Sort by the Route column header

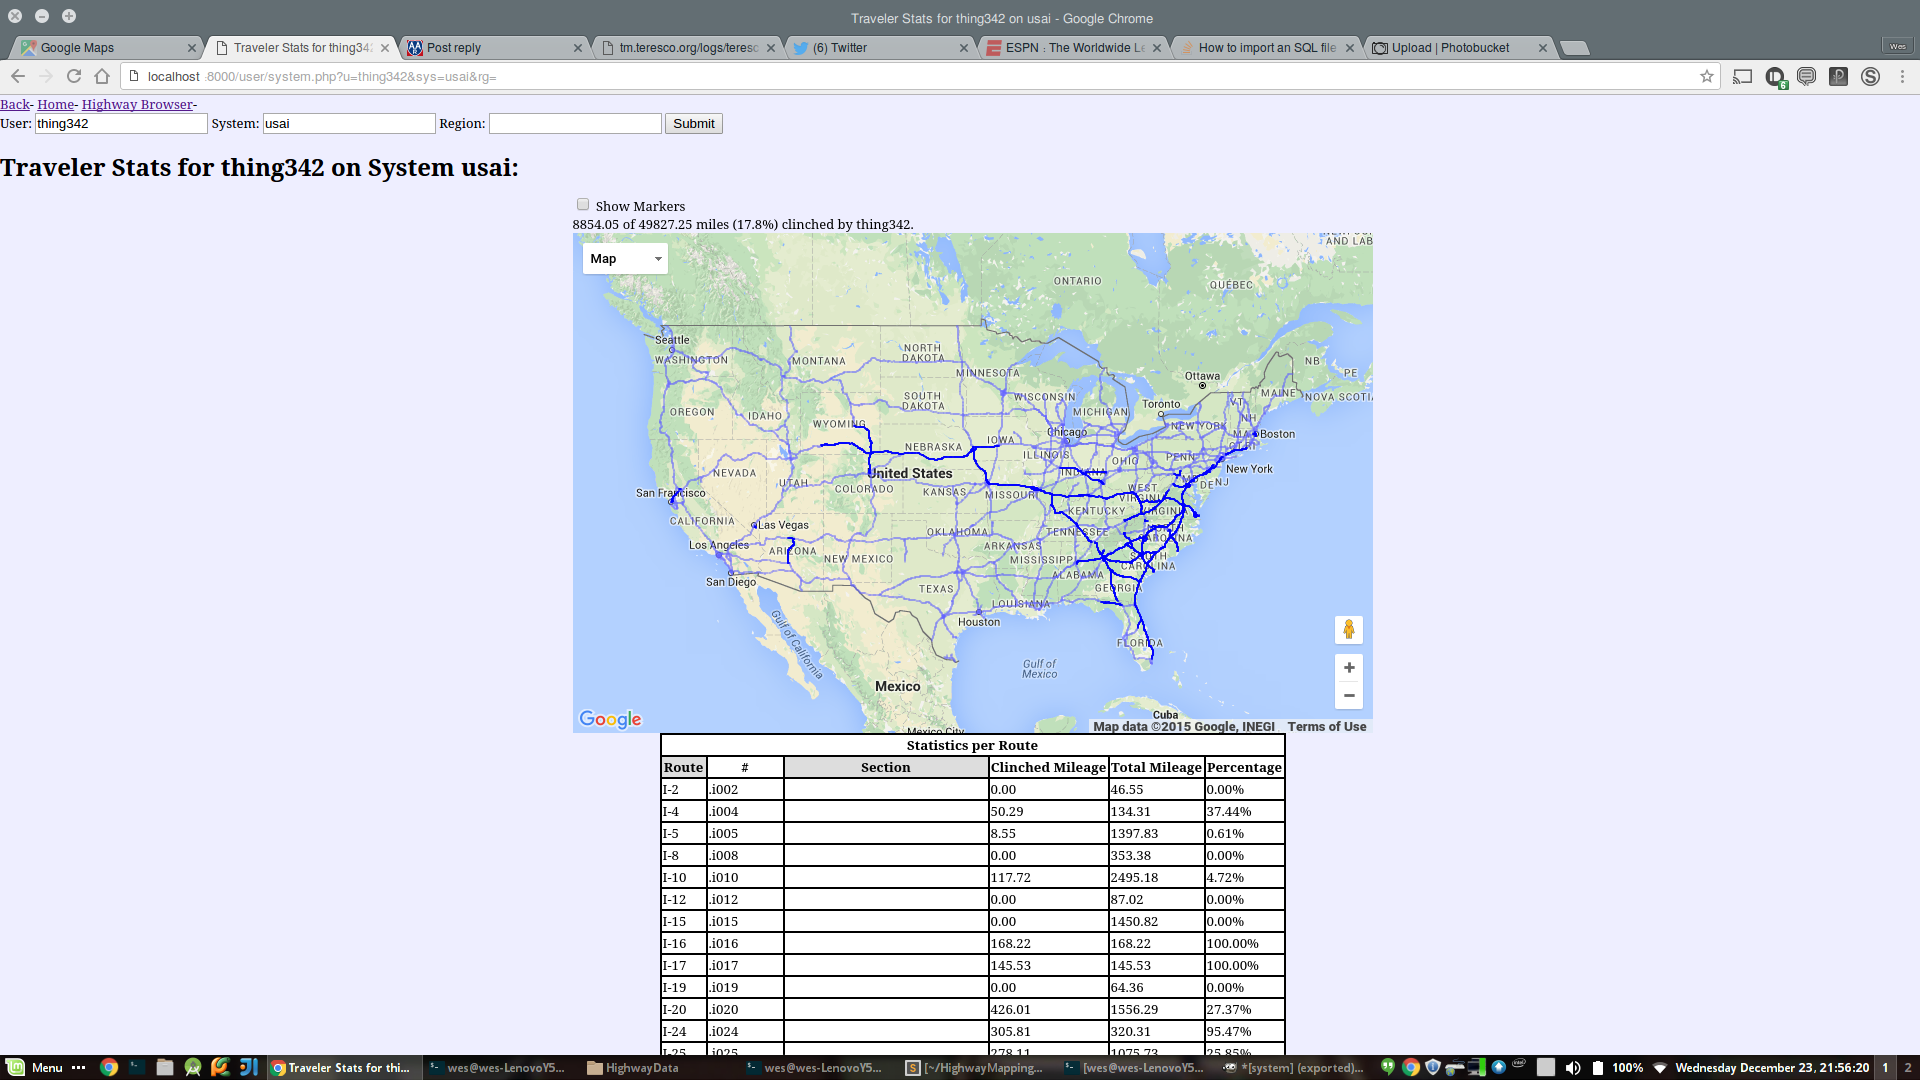pyautogui.click(x=684, y=767)
